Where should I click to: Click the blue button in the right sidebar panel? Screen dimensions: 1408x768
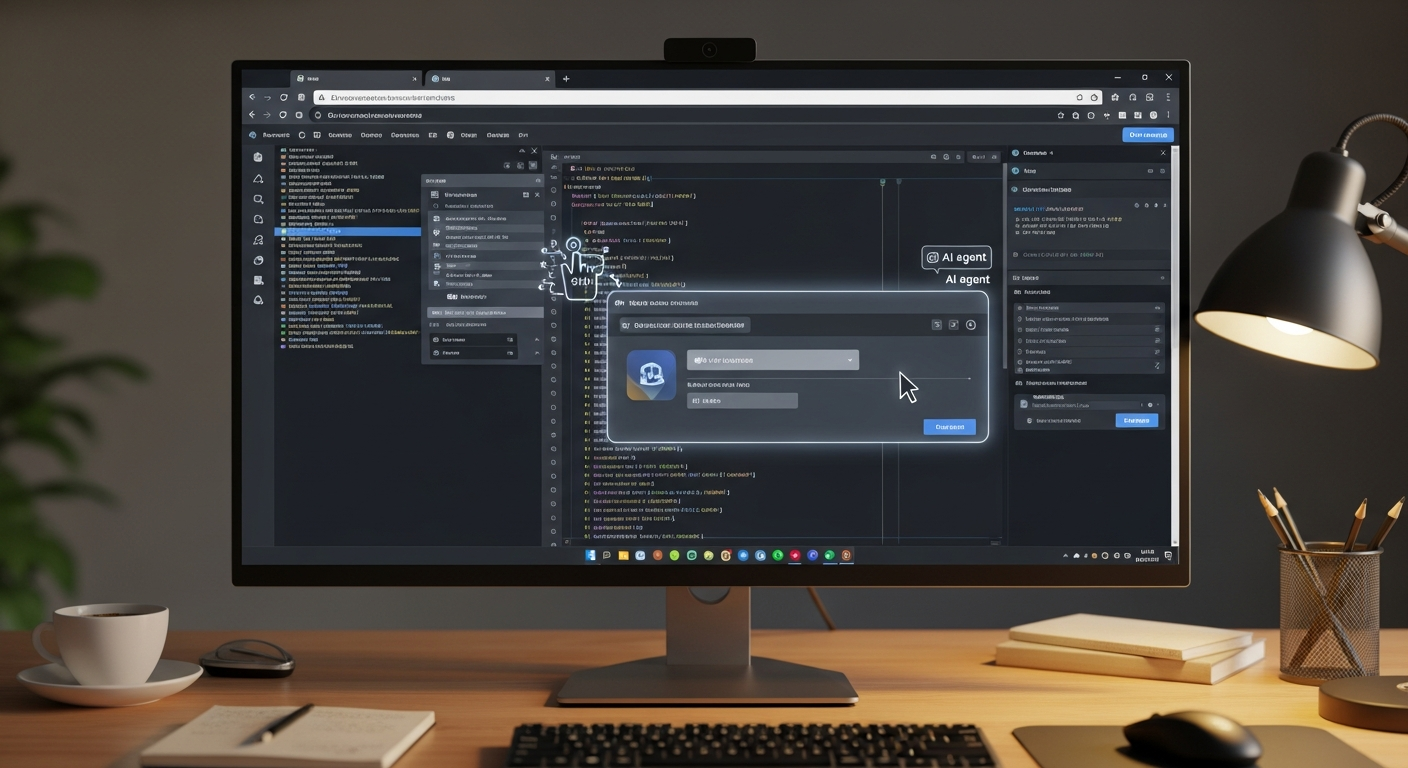[1136, 420]
